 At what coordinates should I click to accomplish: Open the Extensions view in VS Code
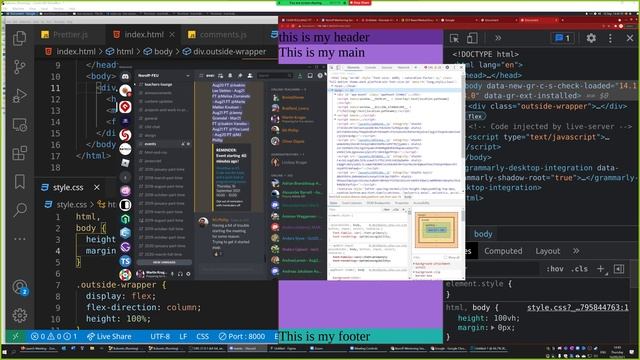(x=19, y=153)
